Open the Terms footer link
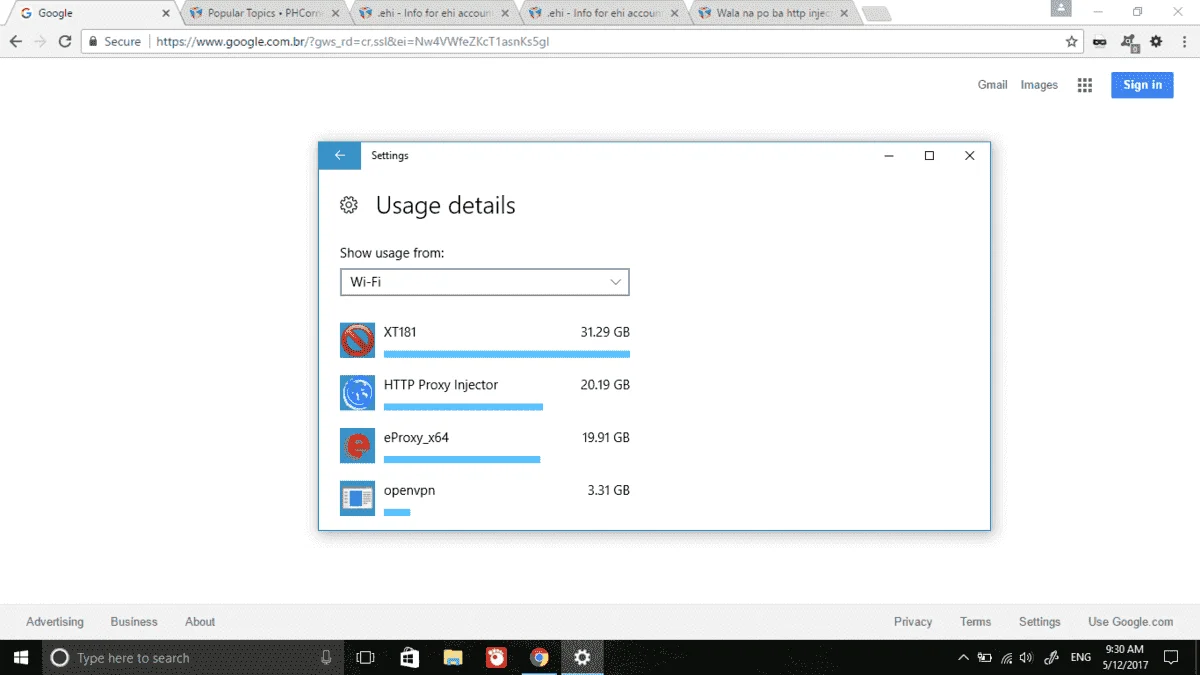Viewport: 1200px width, 675px height. [x=976, y=622]
